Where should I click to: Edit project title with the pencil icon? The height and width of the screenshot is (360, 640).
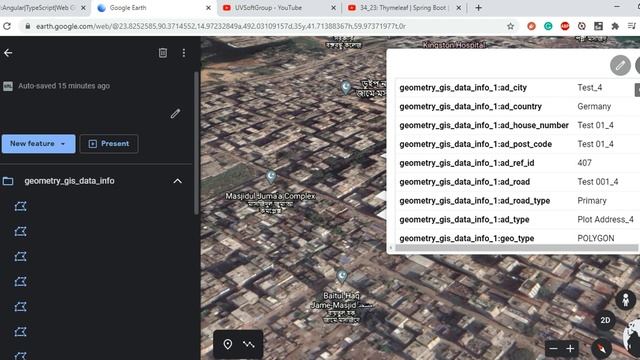point(176,113)
